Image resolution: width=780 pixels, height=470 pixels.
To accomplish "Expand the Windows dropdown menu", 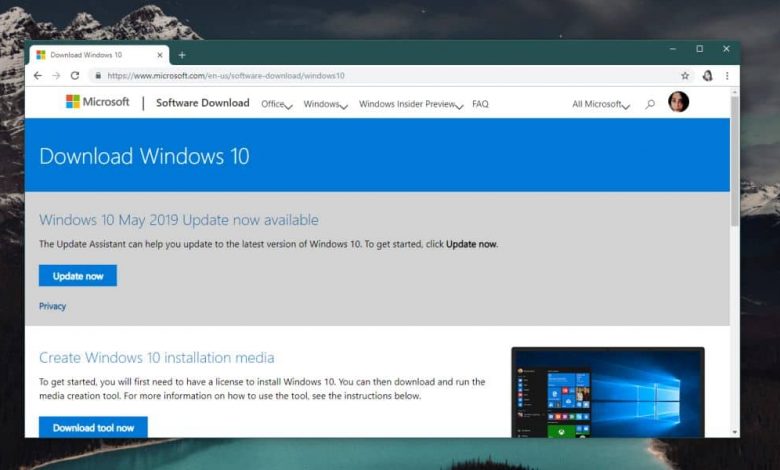I will [x=325, y=104].
